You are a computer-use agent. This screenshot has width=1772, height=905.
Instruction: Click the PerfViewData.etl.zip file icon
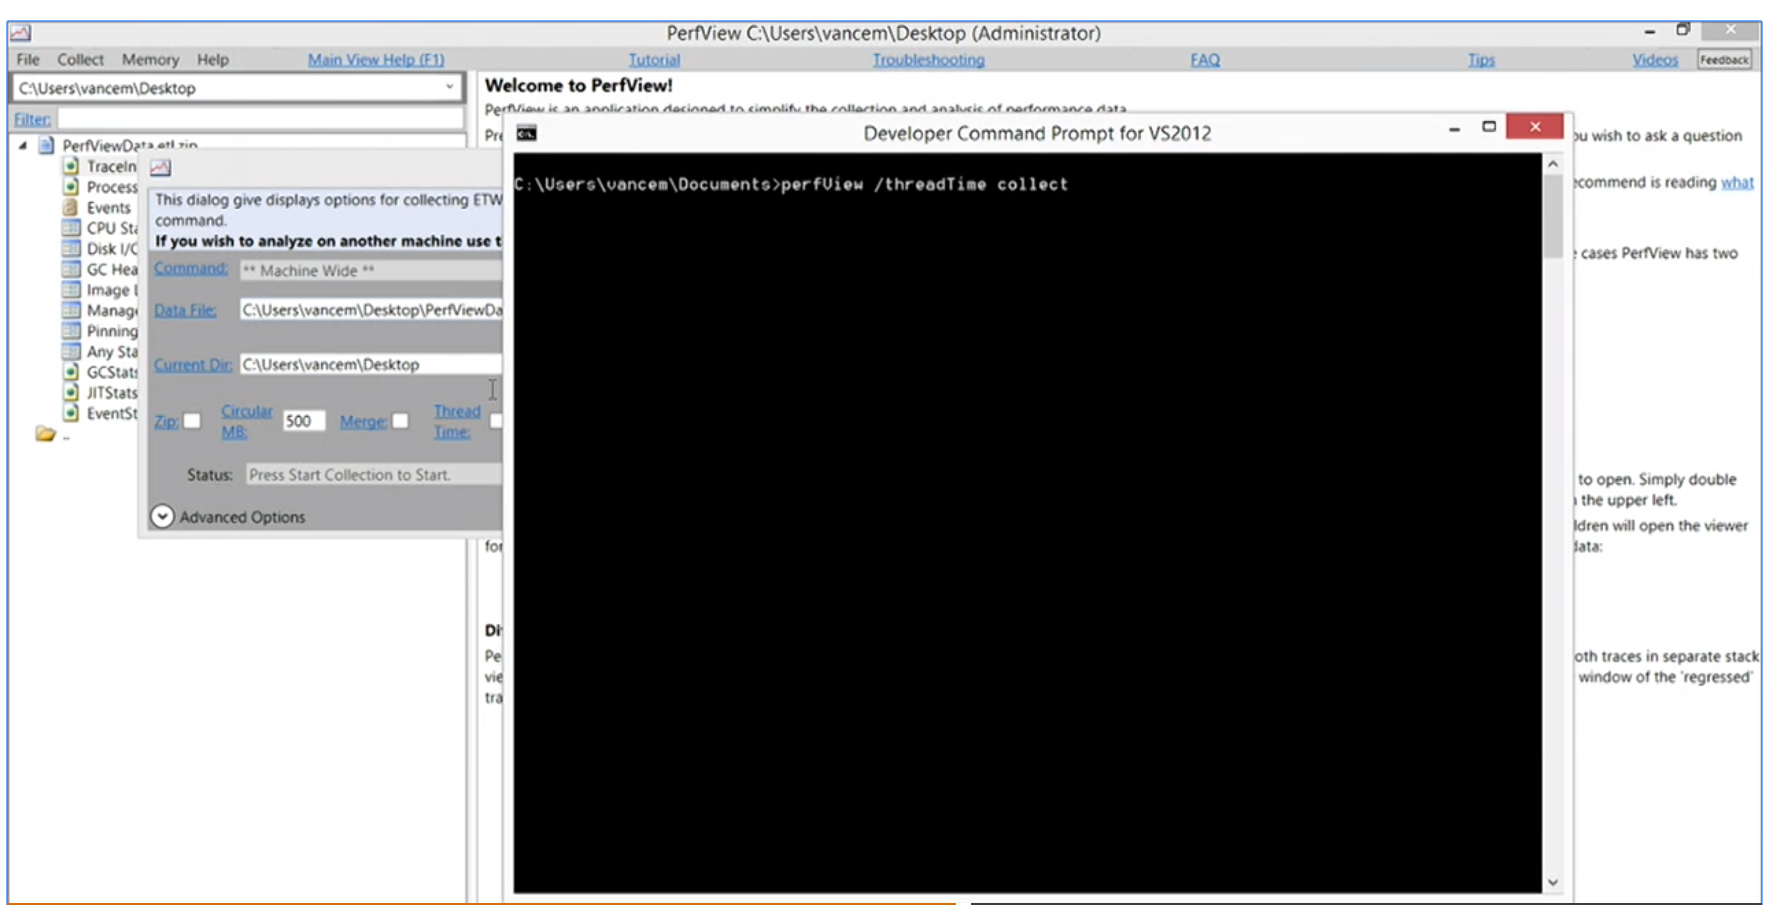[46, 146]
